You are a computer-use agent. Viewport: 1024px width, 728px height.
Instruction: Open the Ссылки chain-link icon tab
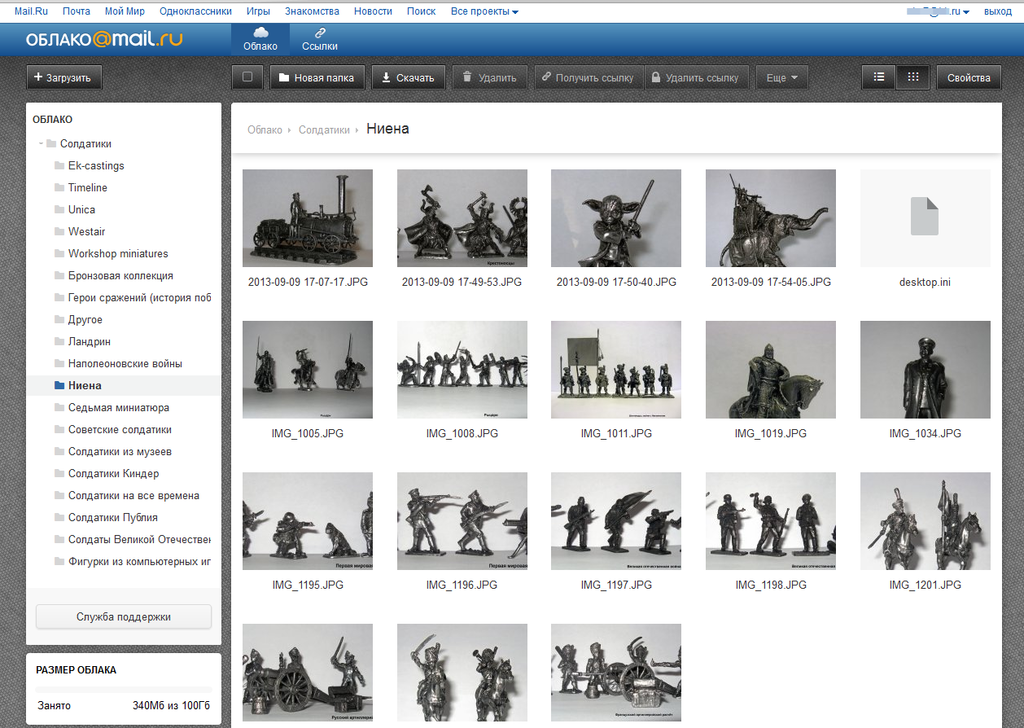click(319, 39)
